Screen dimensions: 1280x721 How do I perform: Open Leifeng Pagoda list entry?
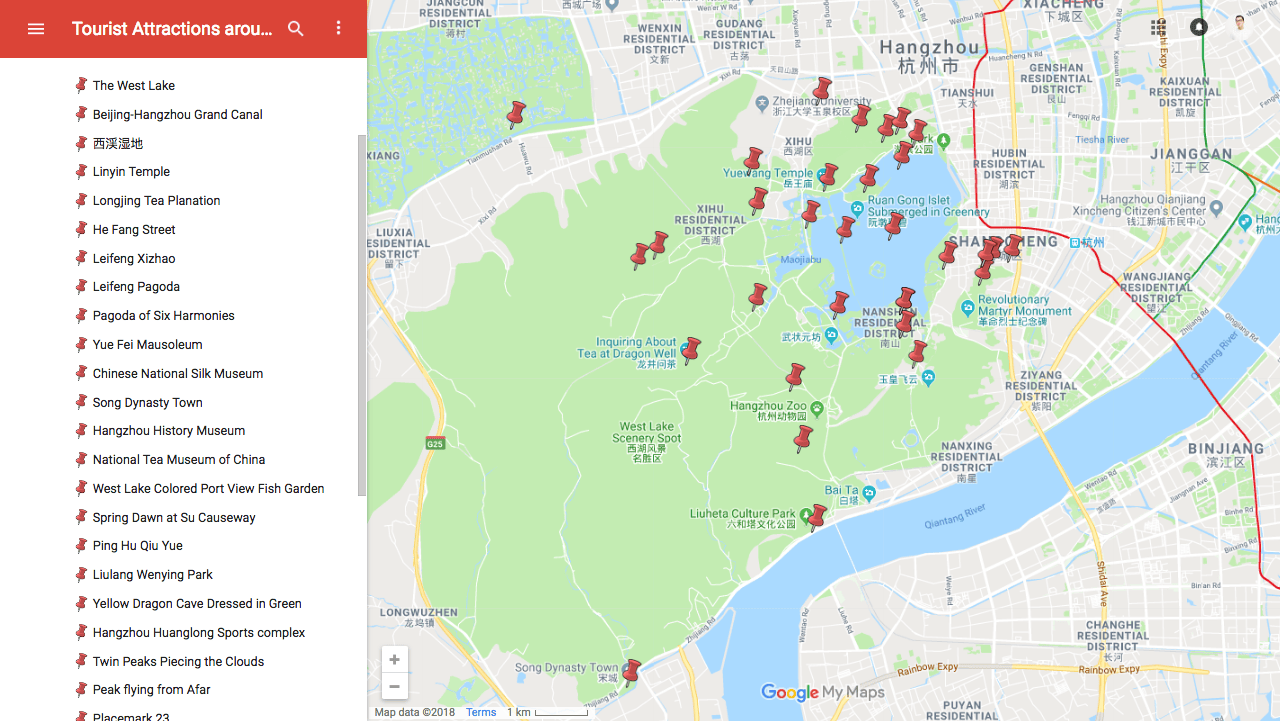pos(136,287)
